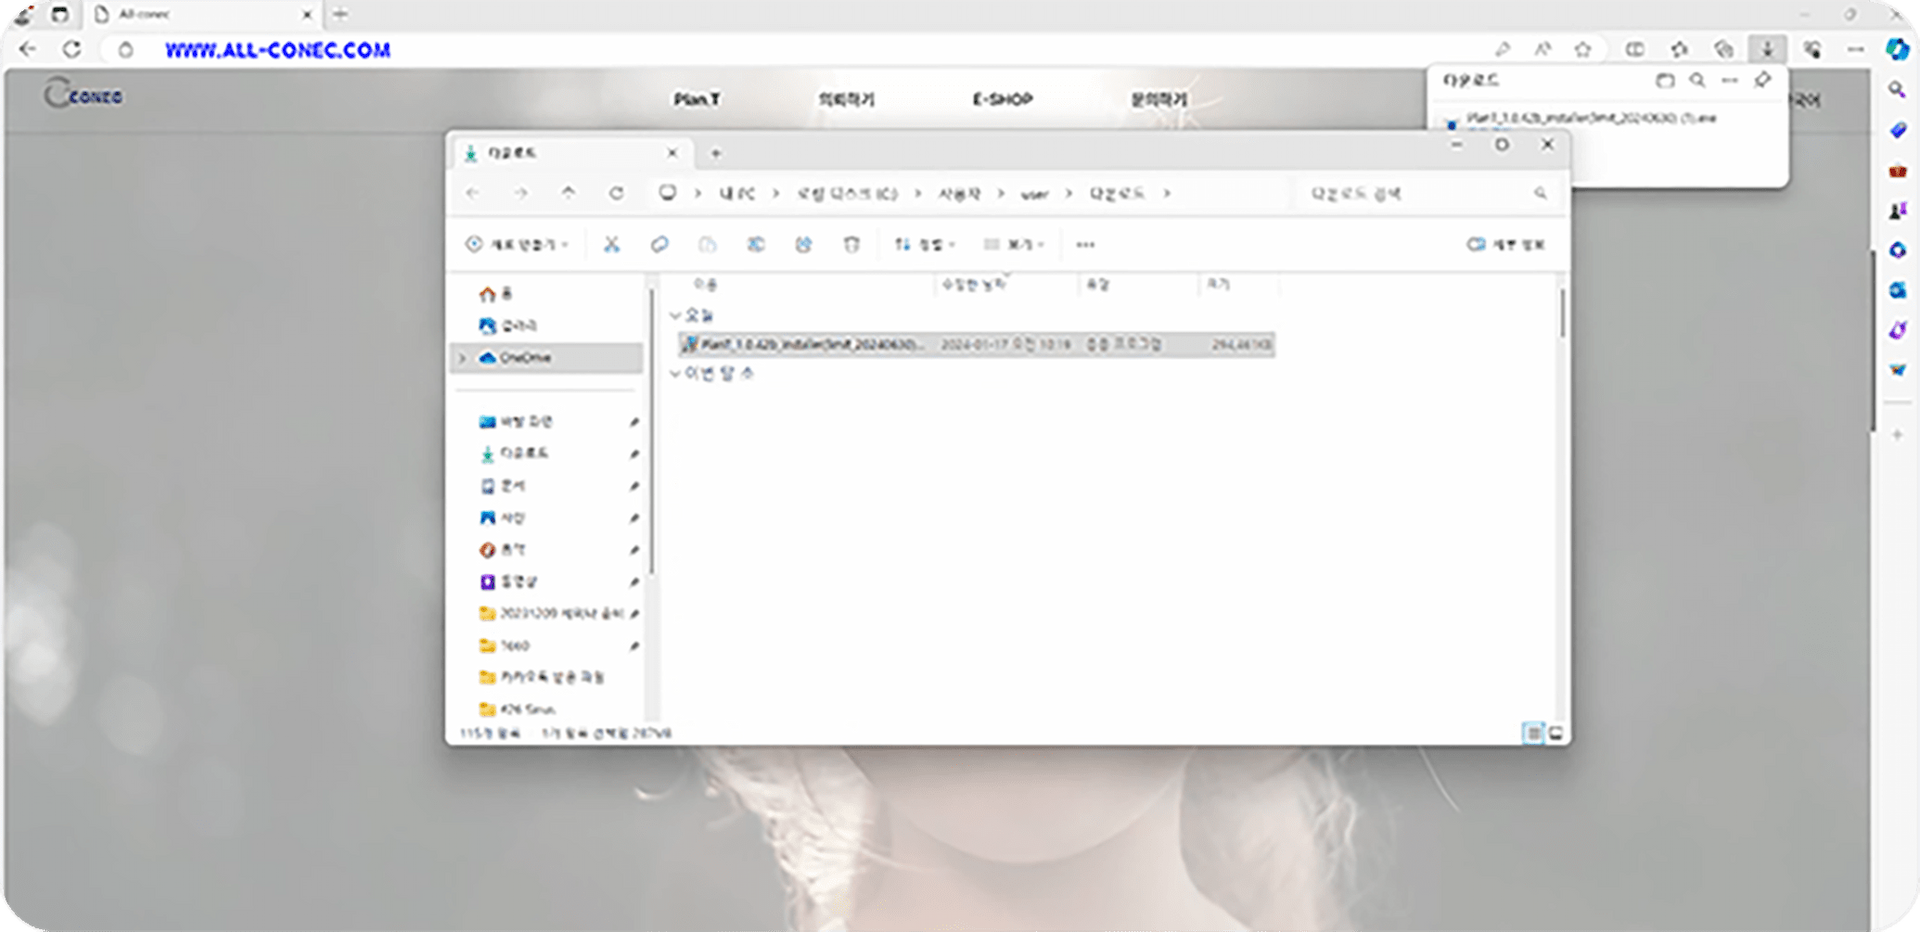Toggle the Explorer details pane button
Image resolution: width=1920 pixels, height=932 pixels.
[1505, 244]
